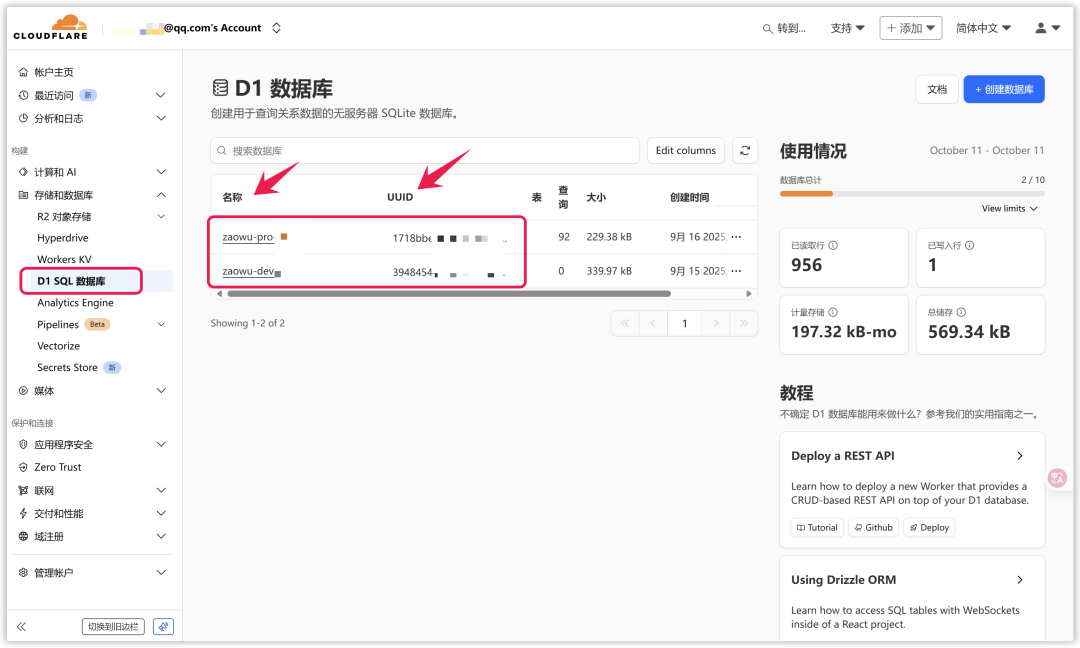Expand 交付和性能 sidebar section
1080x648 pixels.
click(160, 514)
